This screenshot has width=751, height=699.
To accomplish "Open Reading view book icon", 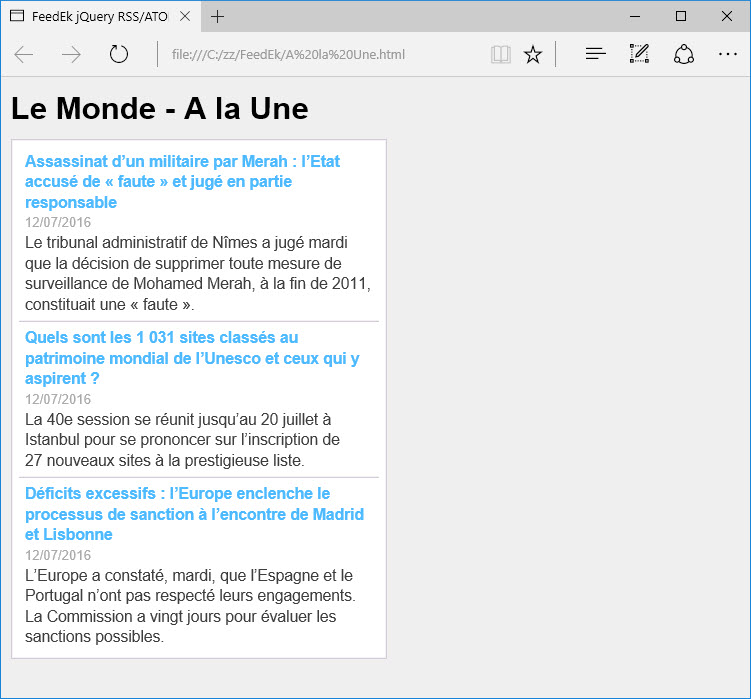I will 501,55.
